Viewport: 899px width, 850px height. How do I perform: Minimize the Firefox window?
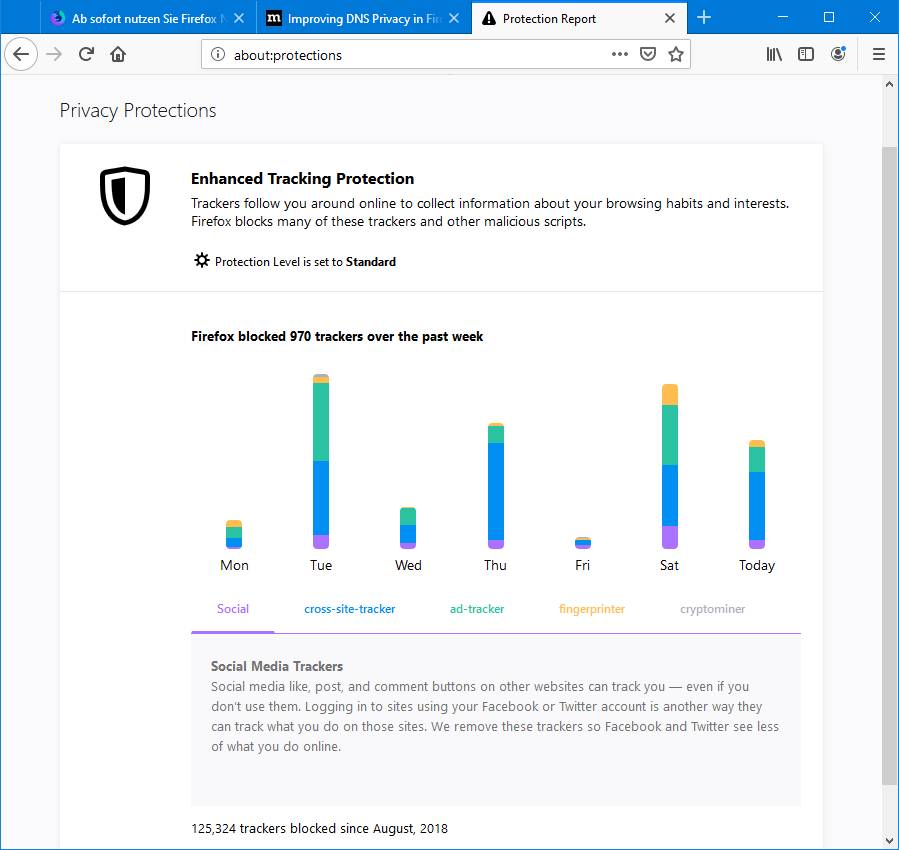point(783,18)
